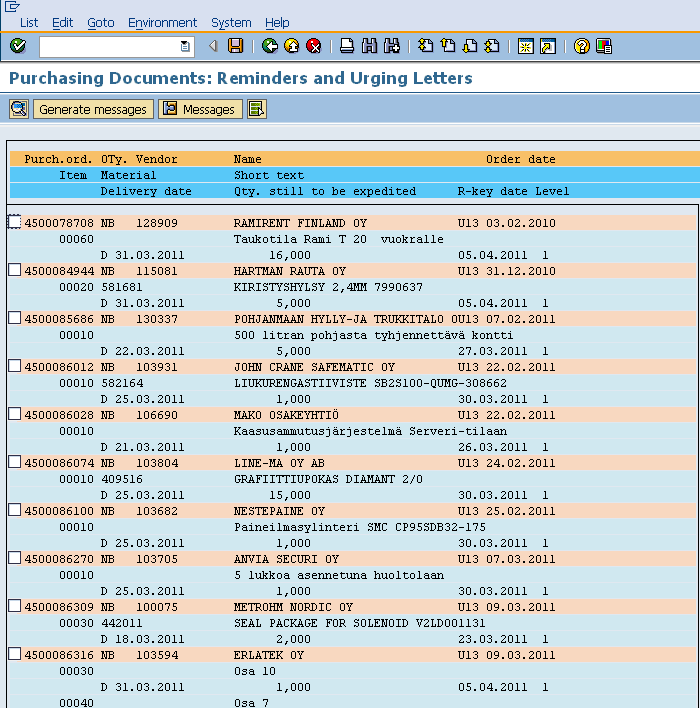This screenshot has height=708, width=700.
Task: Click the Save diskette icon
Action: click(235, 46)
